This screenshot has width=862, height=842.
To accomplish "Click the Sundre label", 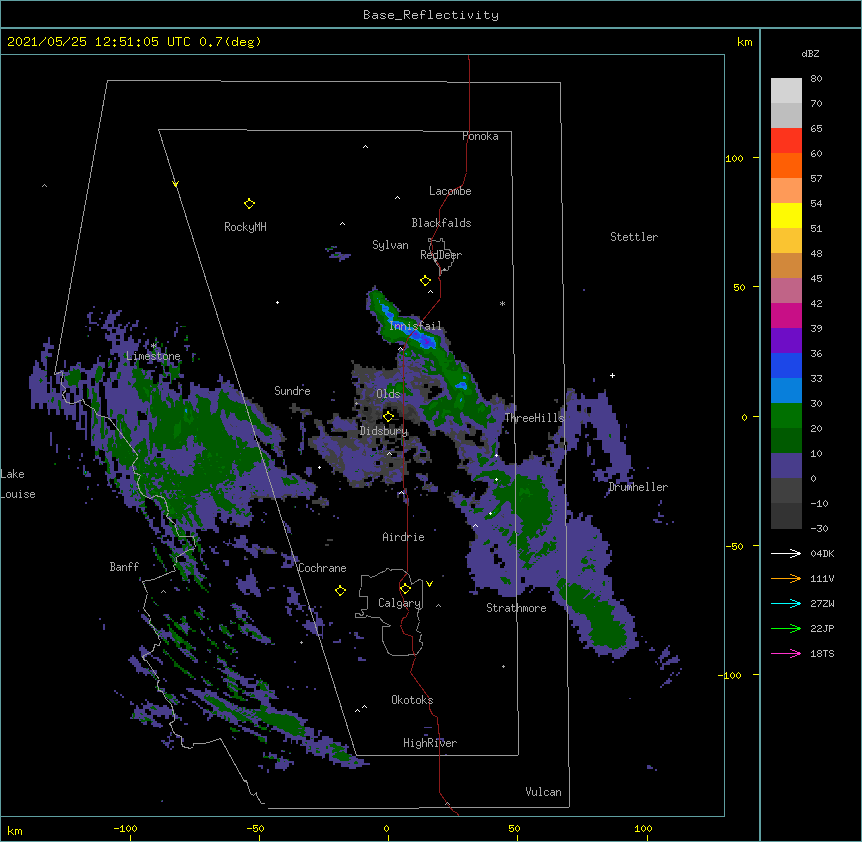I will pos(292,391).
